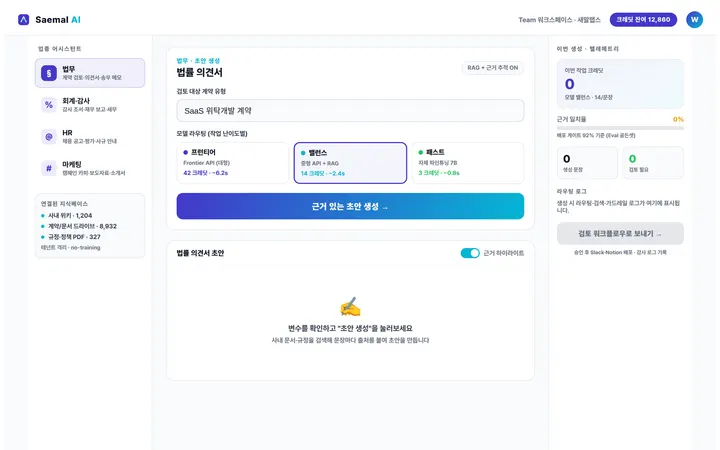720x450 pixels.
Task: Click the 크레딧 잔여 12,860 badge
Action: point(643,19)
